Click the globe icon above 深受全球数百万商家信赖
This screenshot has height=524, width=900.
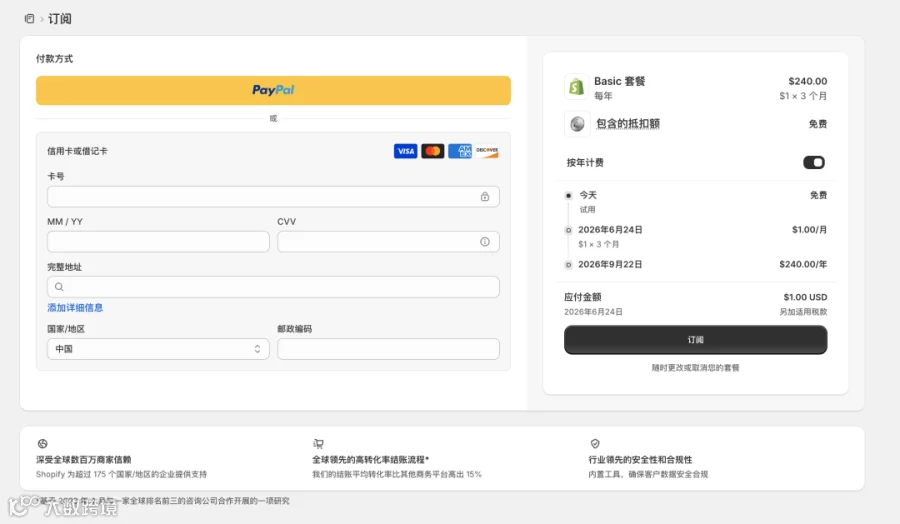click(42, 444)
